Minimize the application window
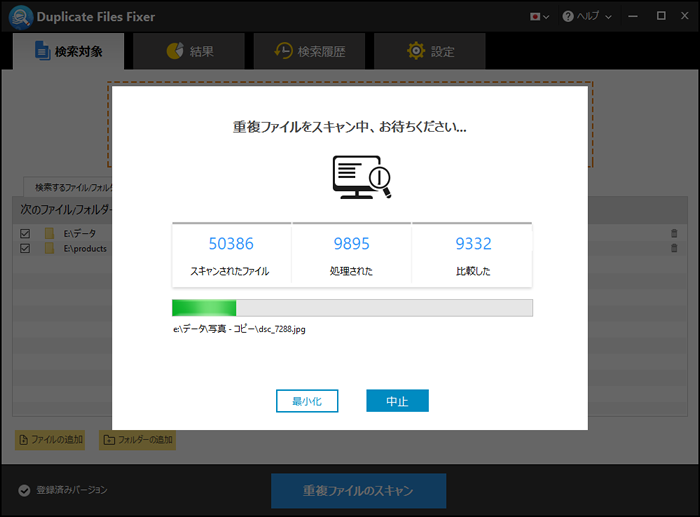The image size is (700, 517). pyautogui.click(x=633, y=17)
